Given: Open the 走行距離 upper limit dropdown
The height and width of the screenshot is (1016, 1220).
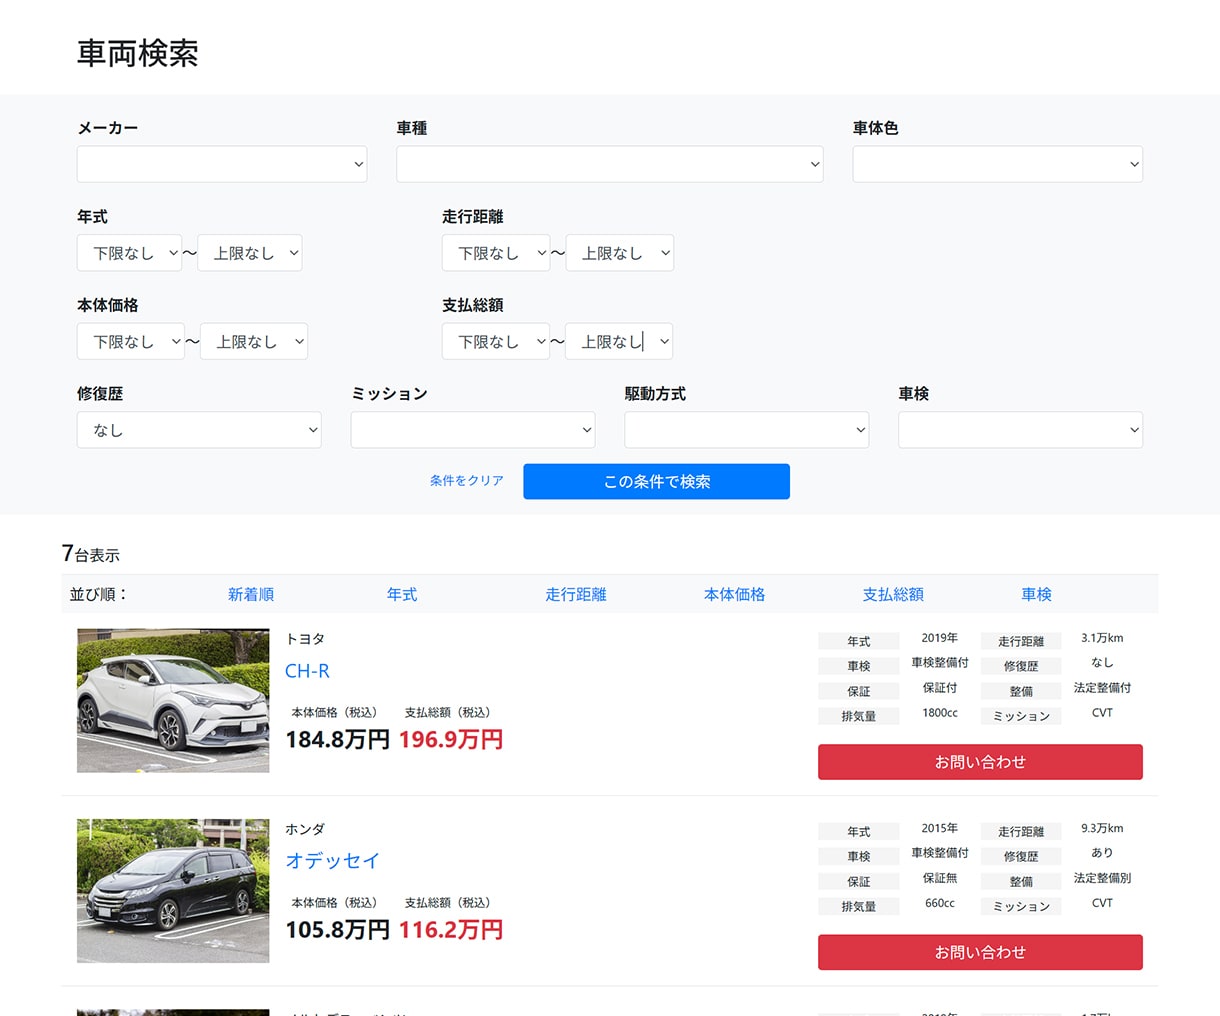Looking at the screenshot, I should pyautogui.click(x=620, y=253).
